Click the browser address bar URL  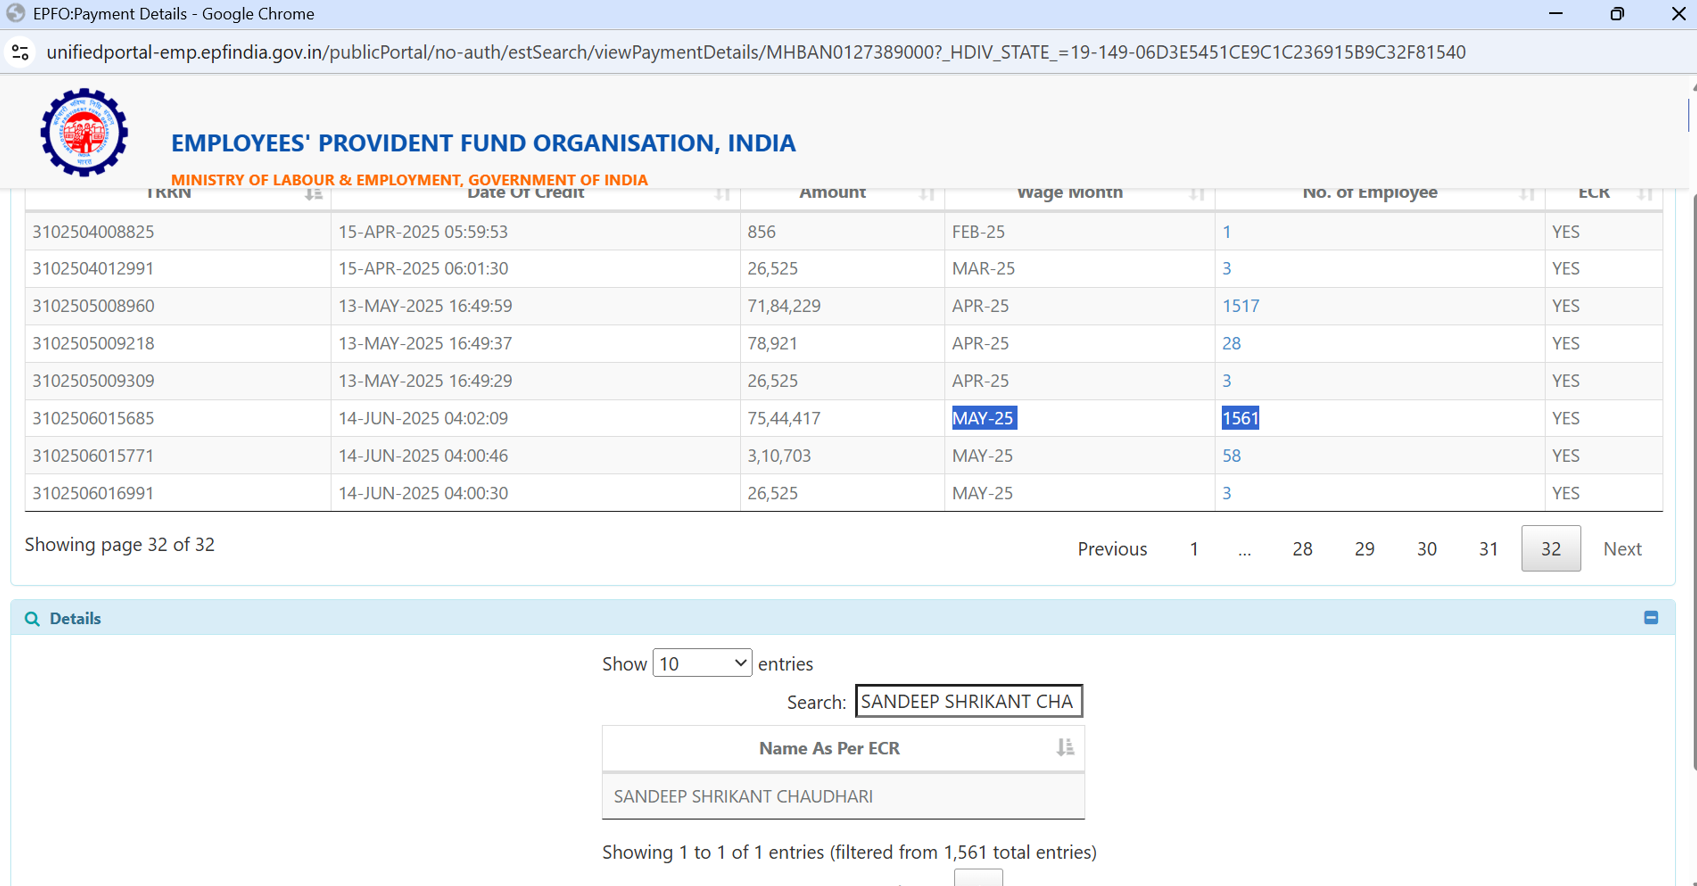tap(755, 52)
